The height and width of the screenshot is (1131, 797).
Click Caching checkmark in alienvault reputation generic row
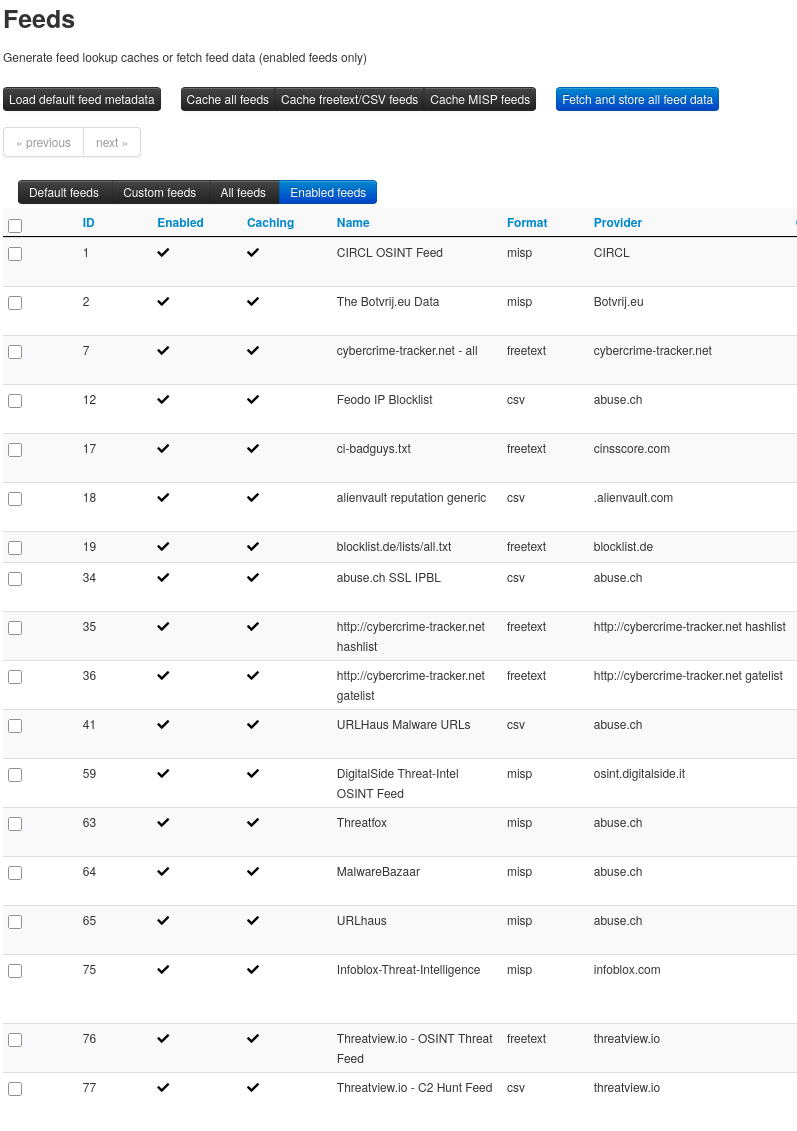[252, 498]
